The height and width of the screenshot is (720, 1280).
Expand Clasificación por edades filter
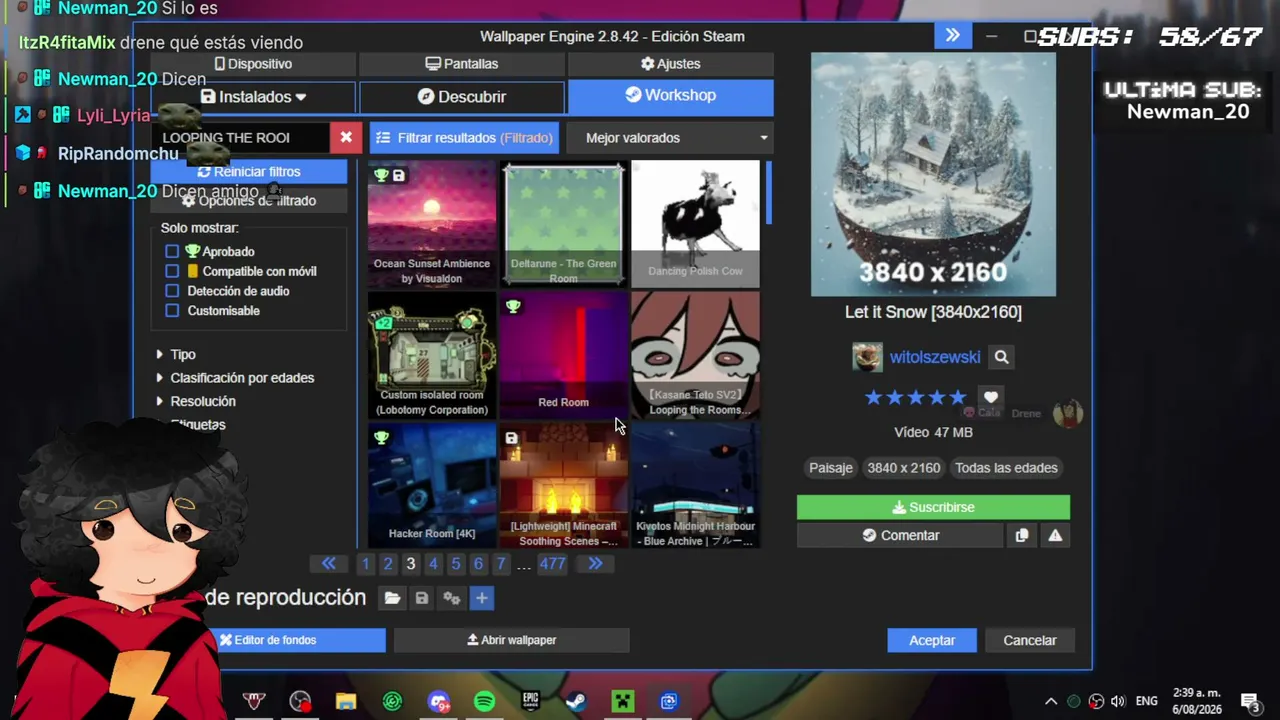(x=235, y=378)
